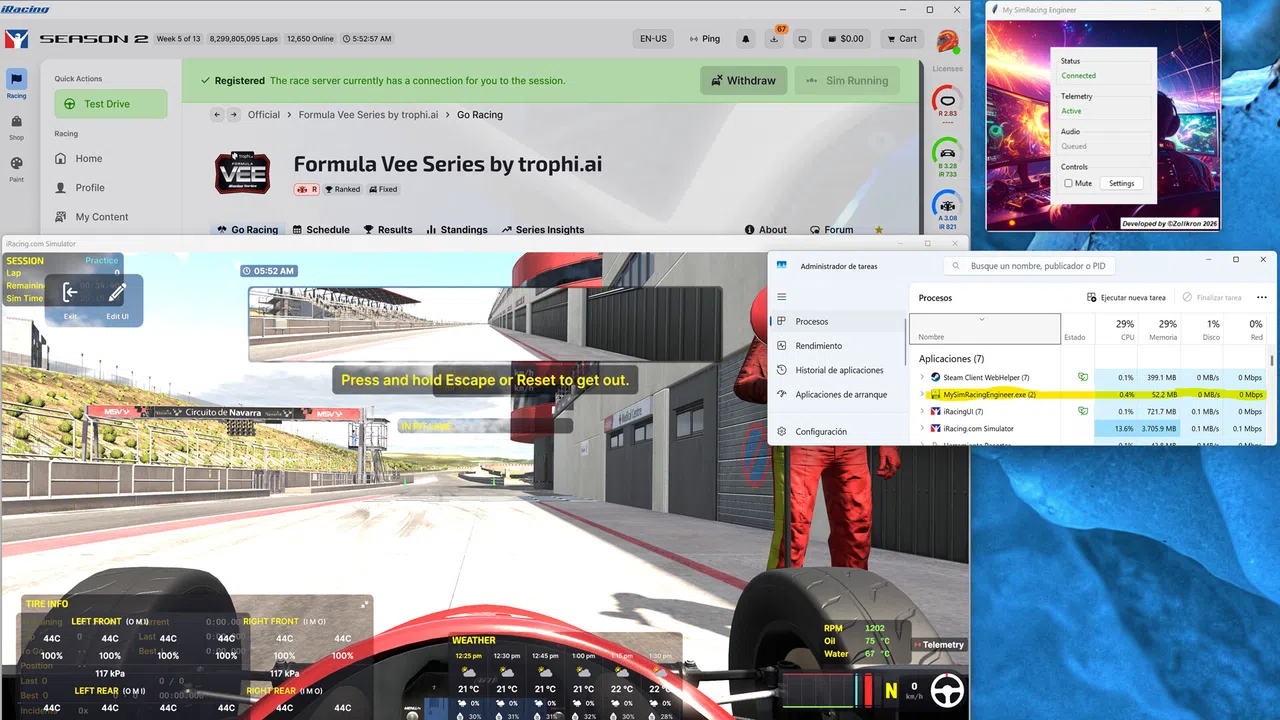The image size is (1280, 720).
Task: Open notifications bell in iRacing header
Action: 745,39
